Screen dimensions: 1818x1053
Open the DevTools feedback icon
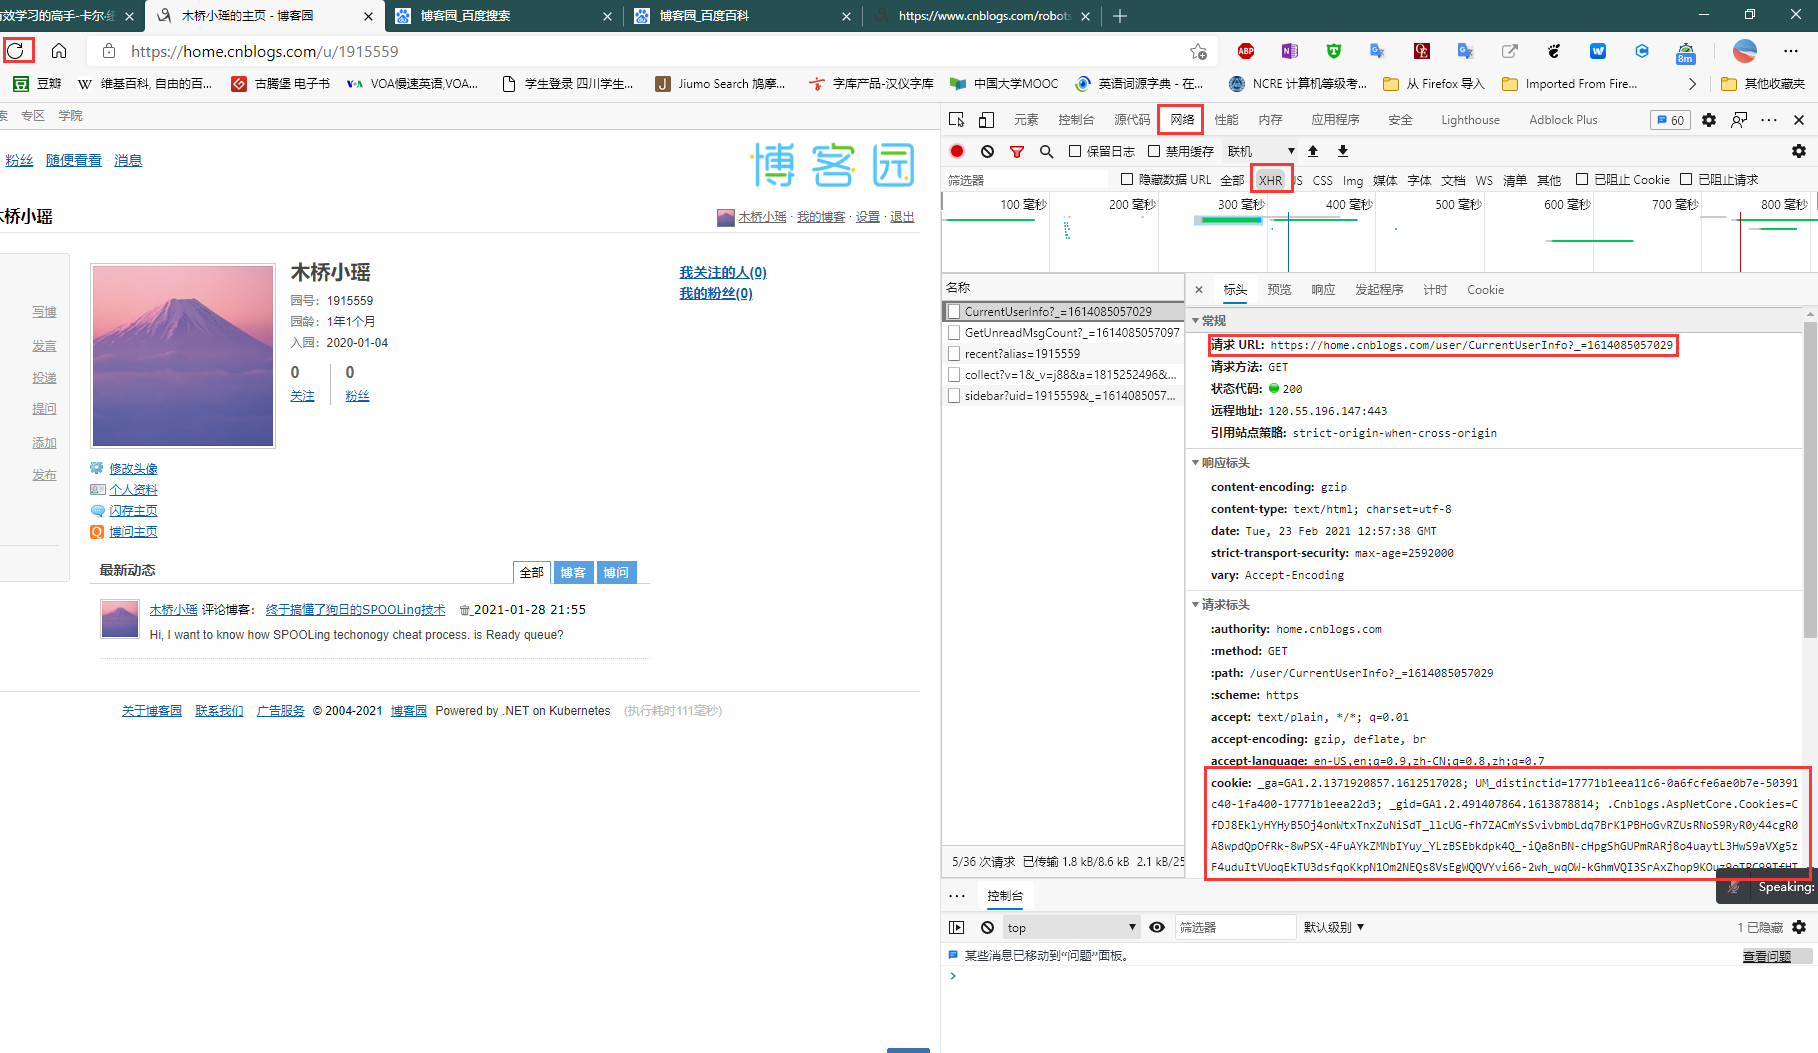[1740, 120]
